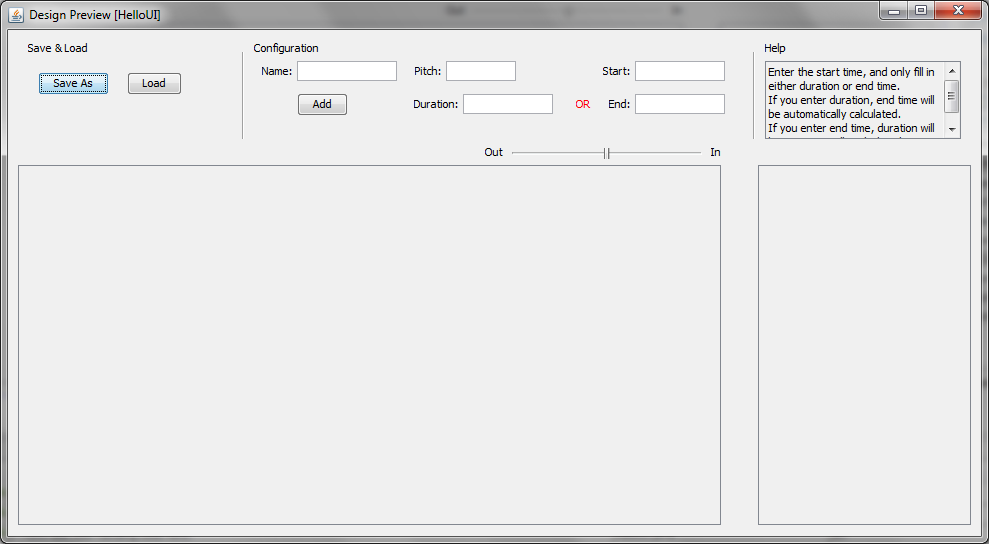Focus the Name text field
989x544 pixels.
pos(346,71)
